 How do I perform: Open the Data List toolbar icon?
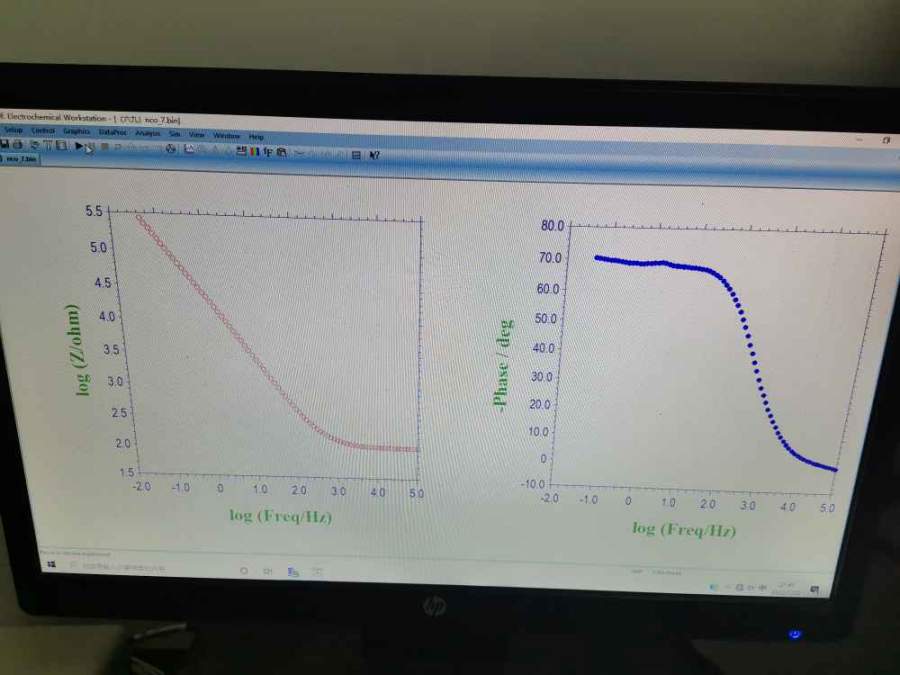point(356,154)
